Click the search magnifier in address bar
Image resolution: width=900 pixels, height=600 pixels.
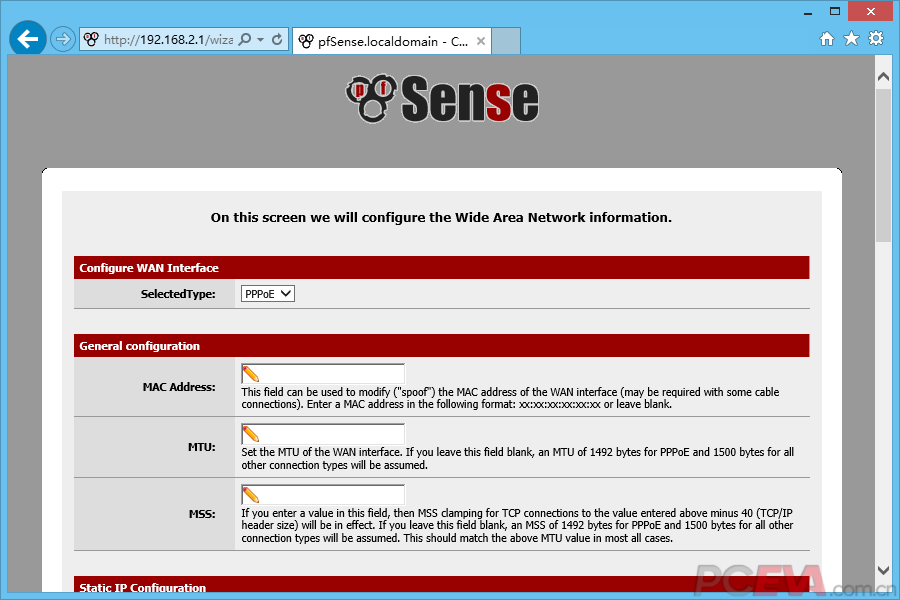coord(246,40)
